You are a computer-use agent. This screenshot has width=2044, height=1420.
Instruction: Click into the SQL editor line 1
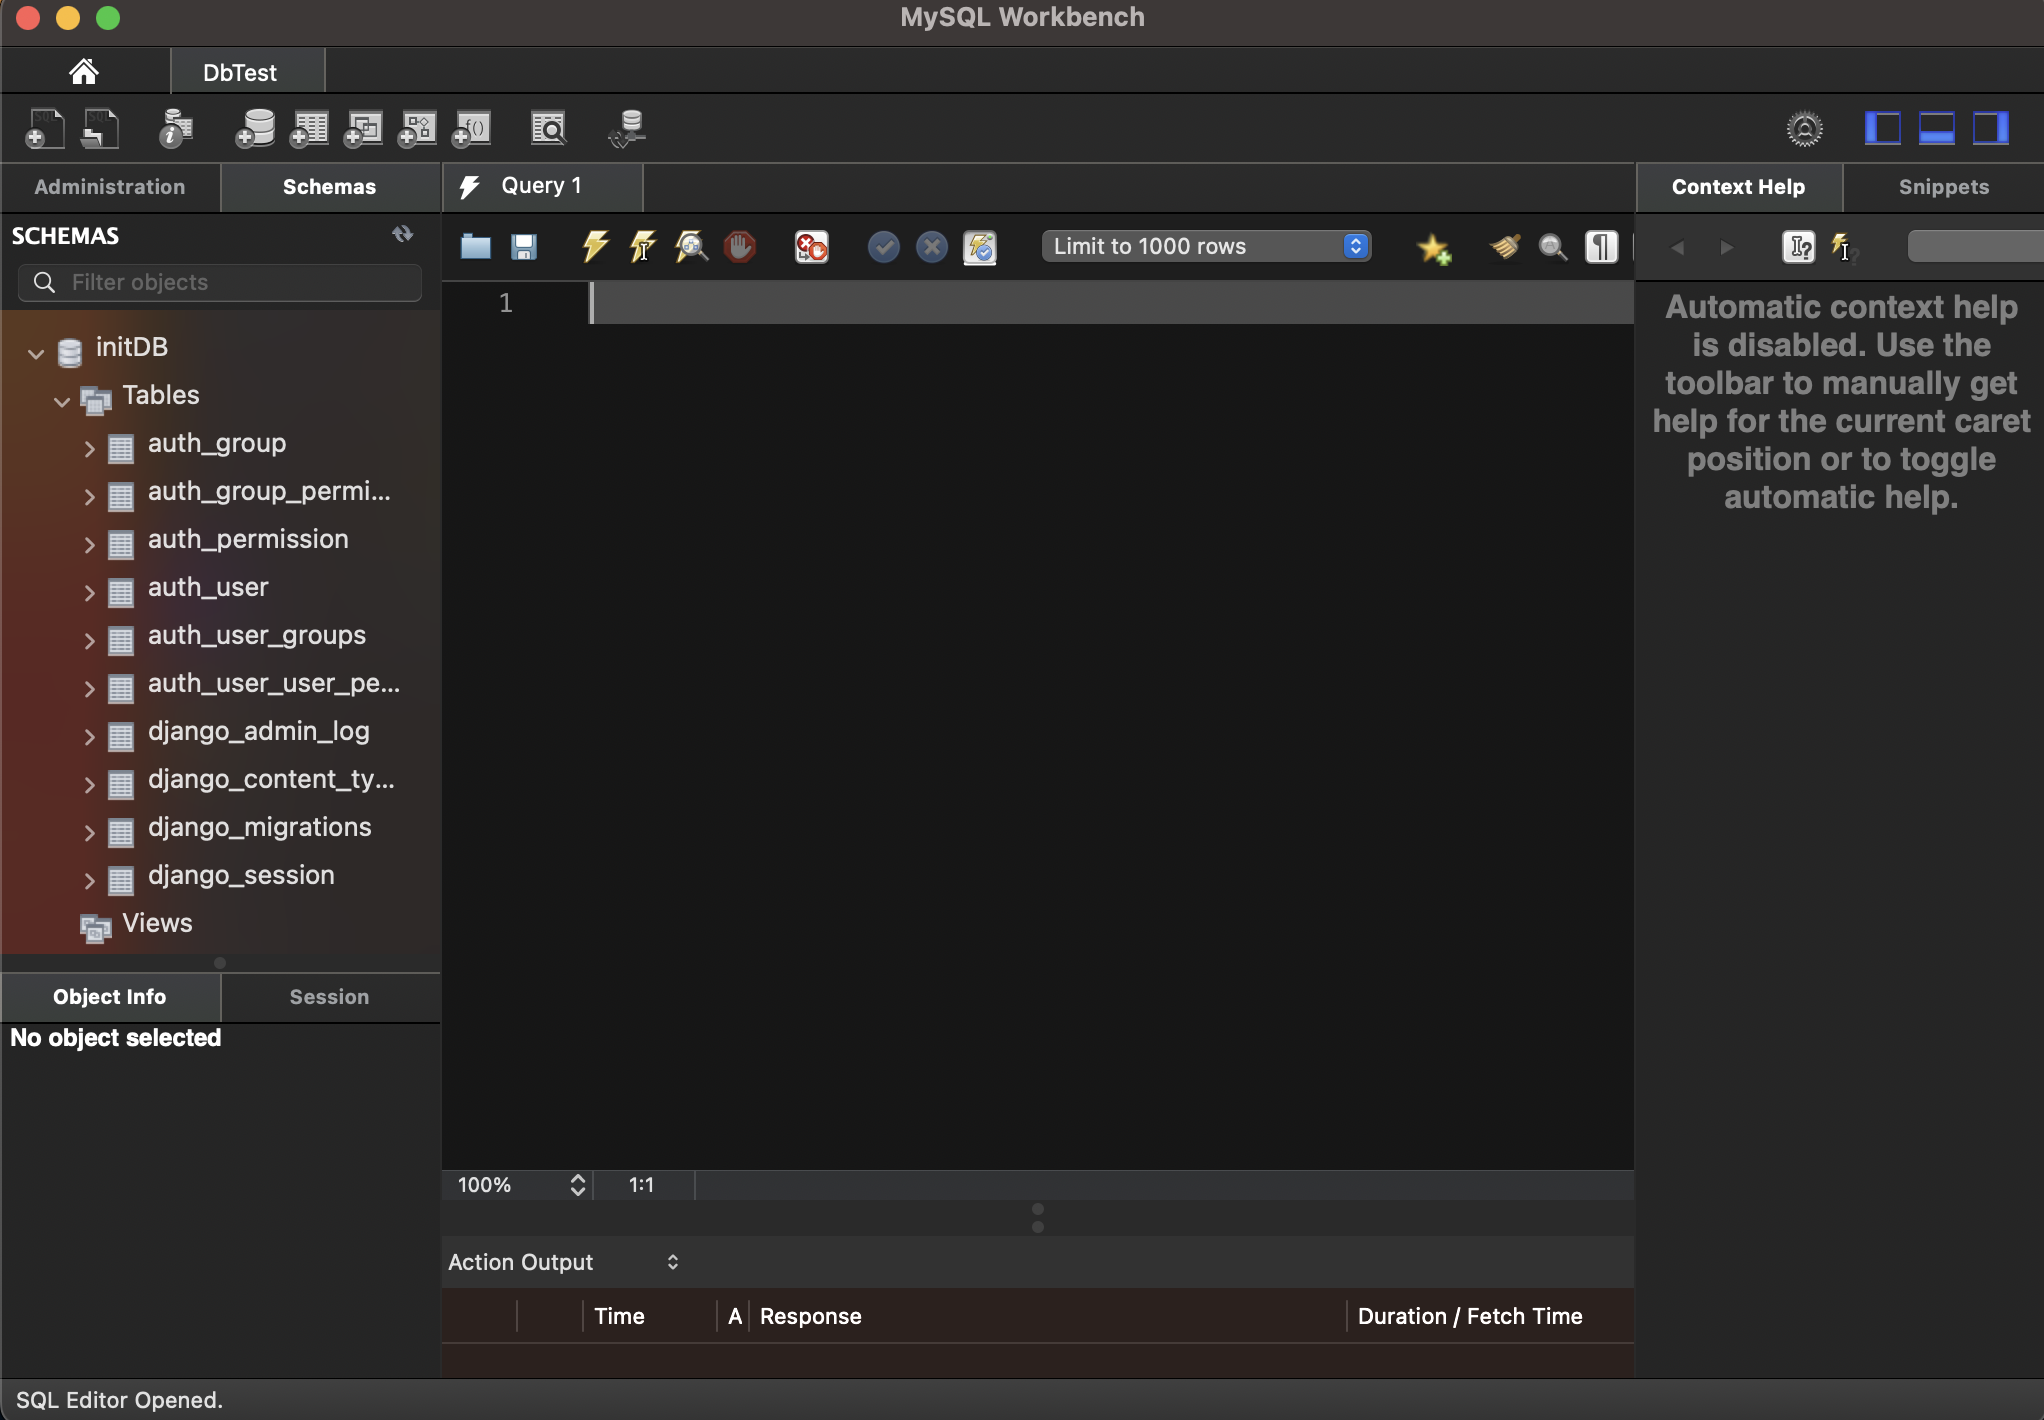pos(1112,303)
